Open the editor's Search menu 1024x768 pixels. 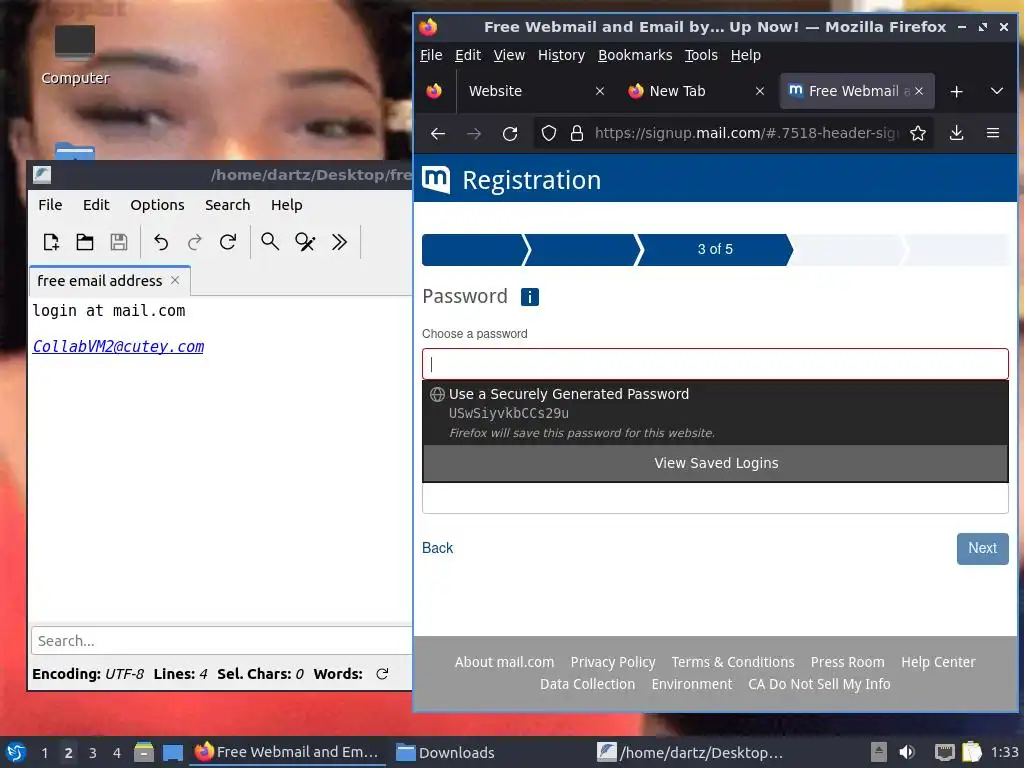point(227,205)
